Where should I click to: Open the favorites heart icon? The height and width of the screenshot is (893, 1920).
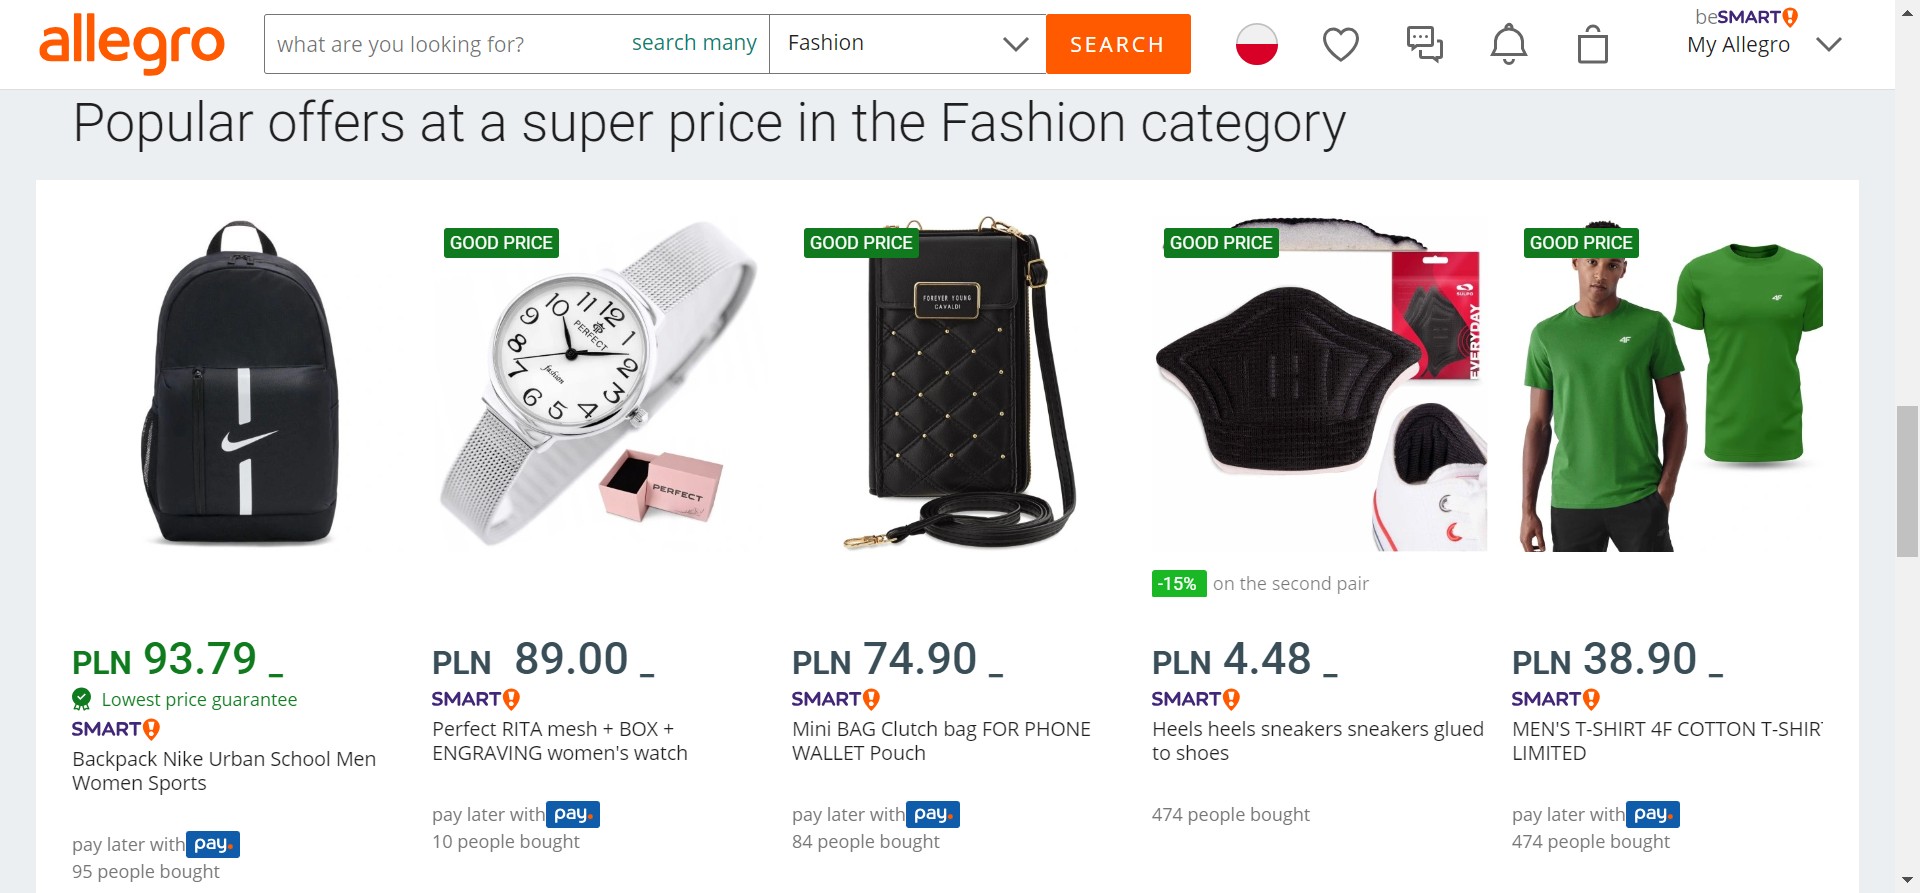pos(1340,44)
